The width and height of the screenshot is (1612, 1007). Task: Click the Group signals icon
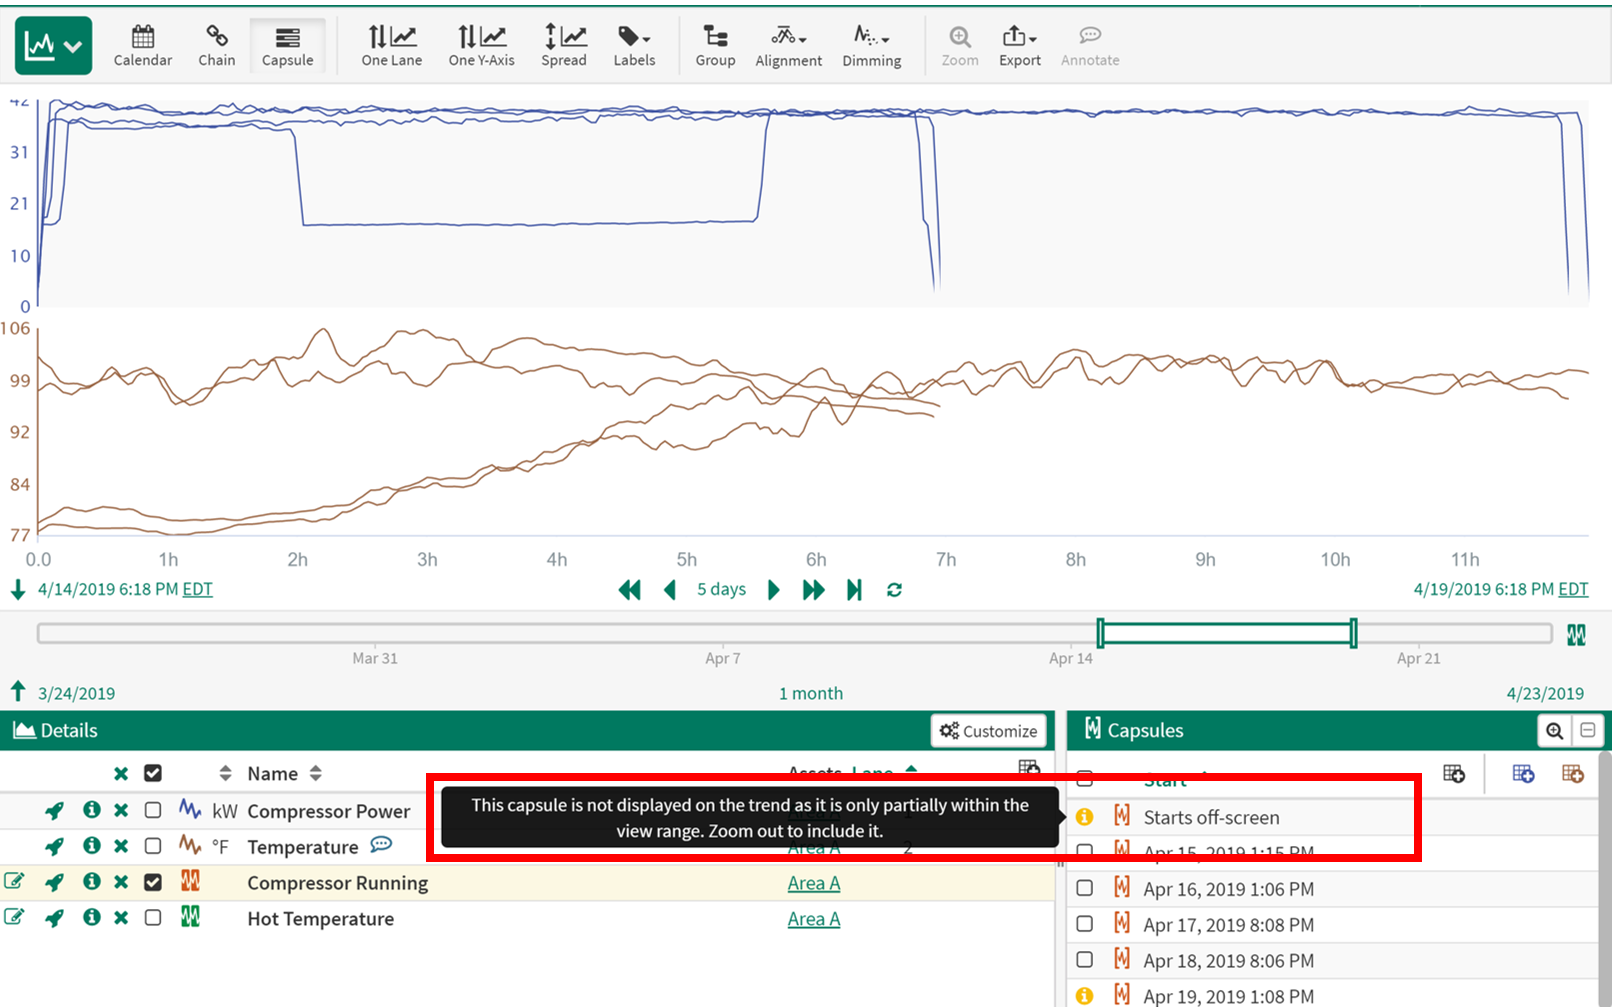click(x=715, y=46)
